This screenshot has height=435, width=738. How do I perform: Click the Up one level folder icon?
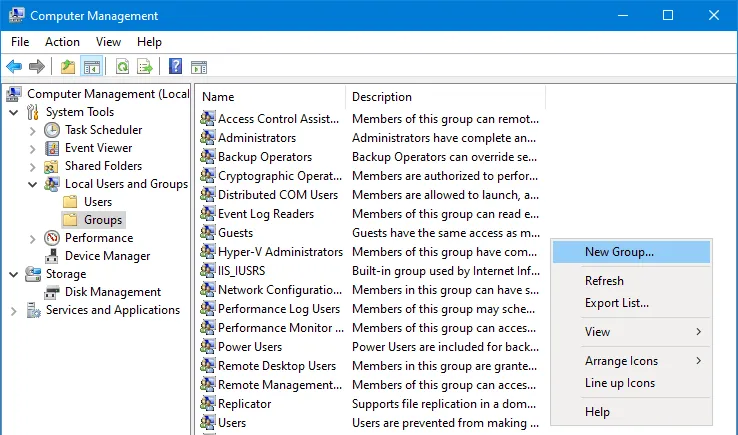[68, 67]
